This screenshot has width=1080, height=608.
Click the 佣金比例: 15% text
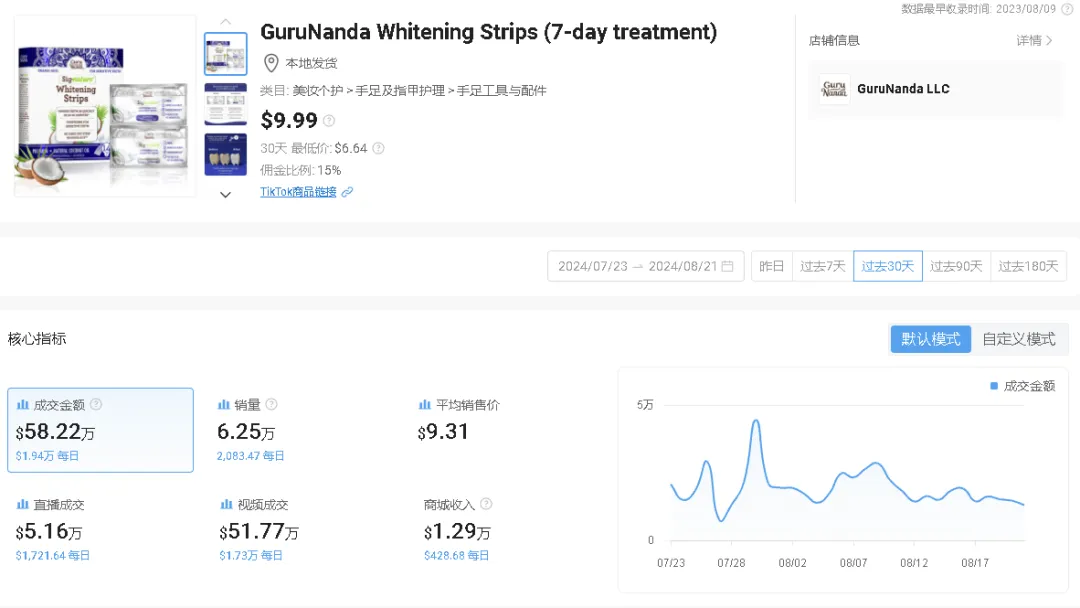[x=300, y=170]
